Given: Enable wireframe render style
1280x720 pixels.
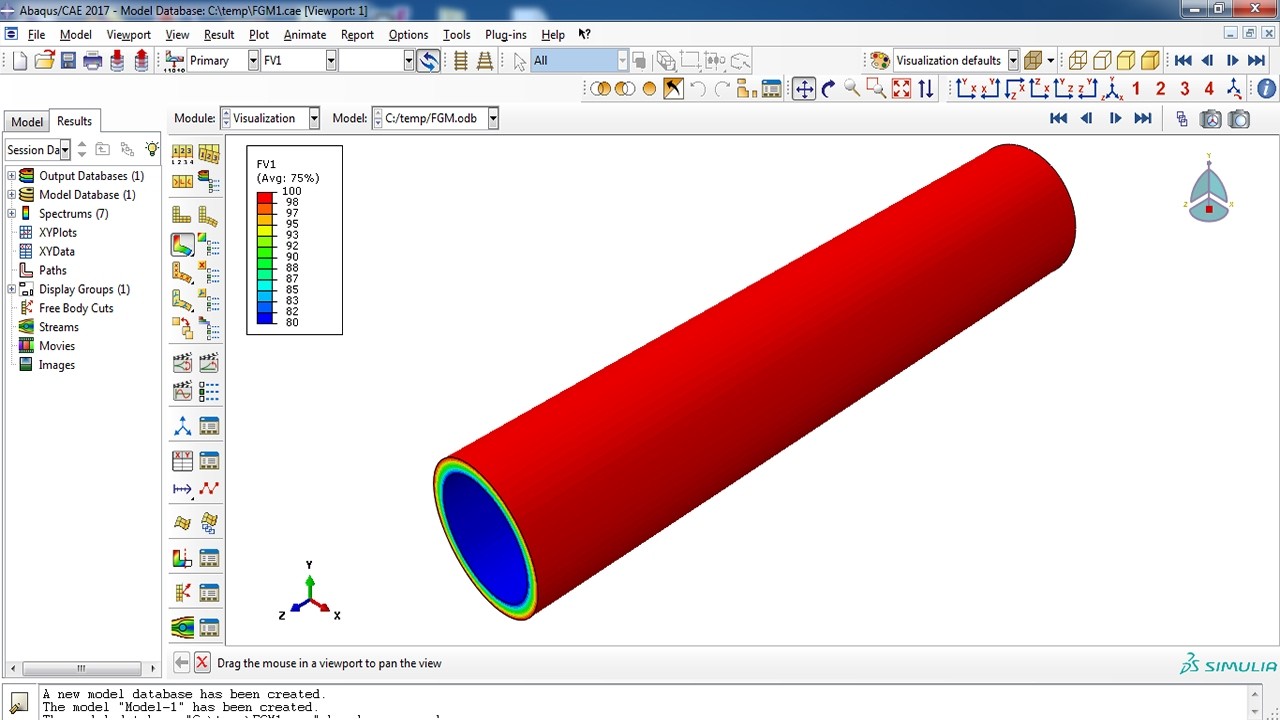Looking at the screenshot, I should tap(1078, 61).
